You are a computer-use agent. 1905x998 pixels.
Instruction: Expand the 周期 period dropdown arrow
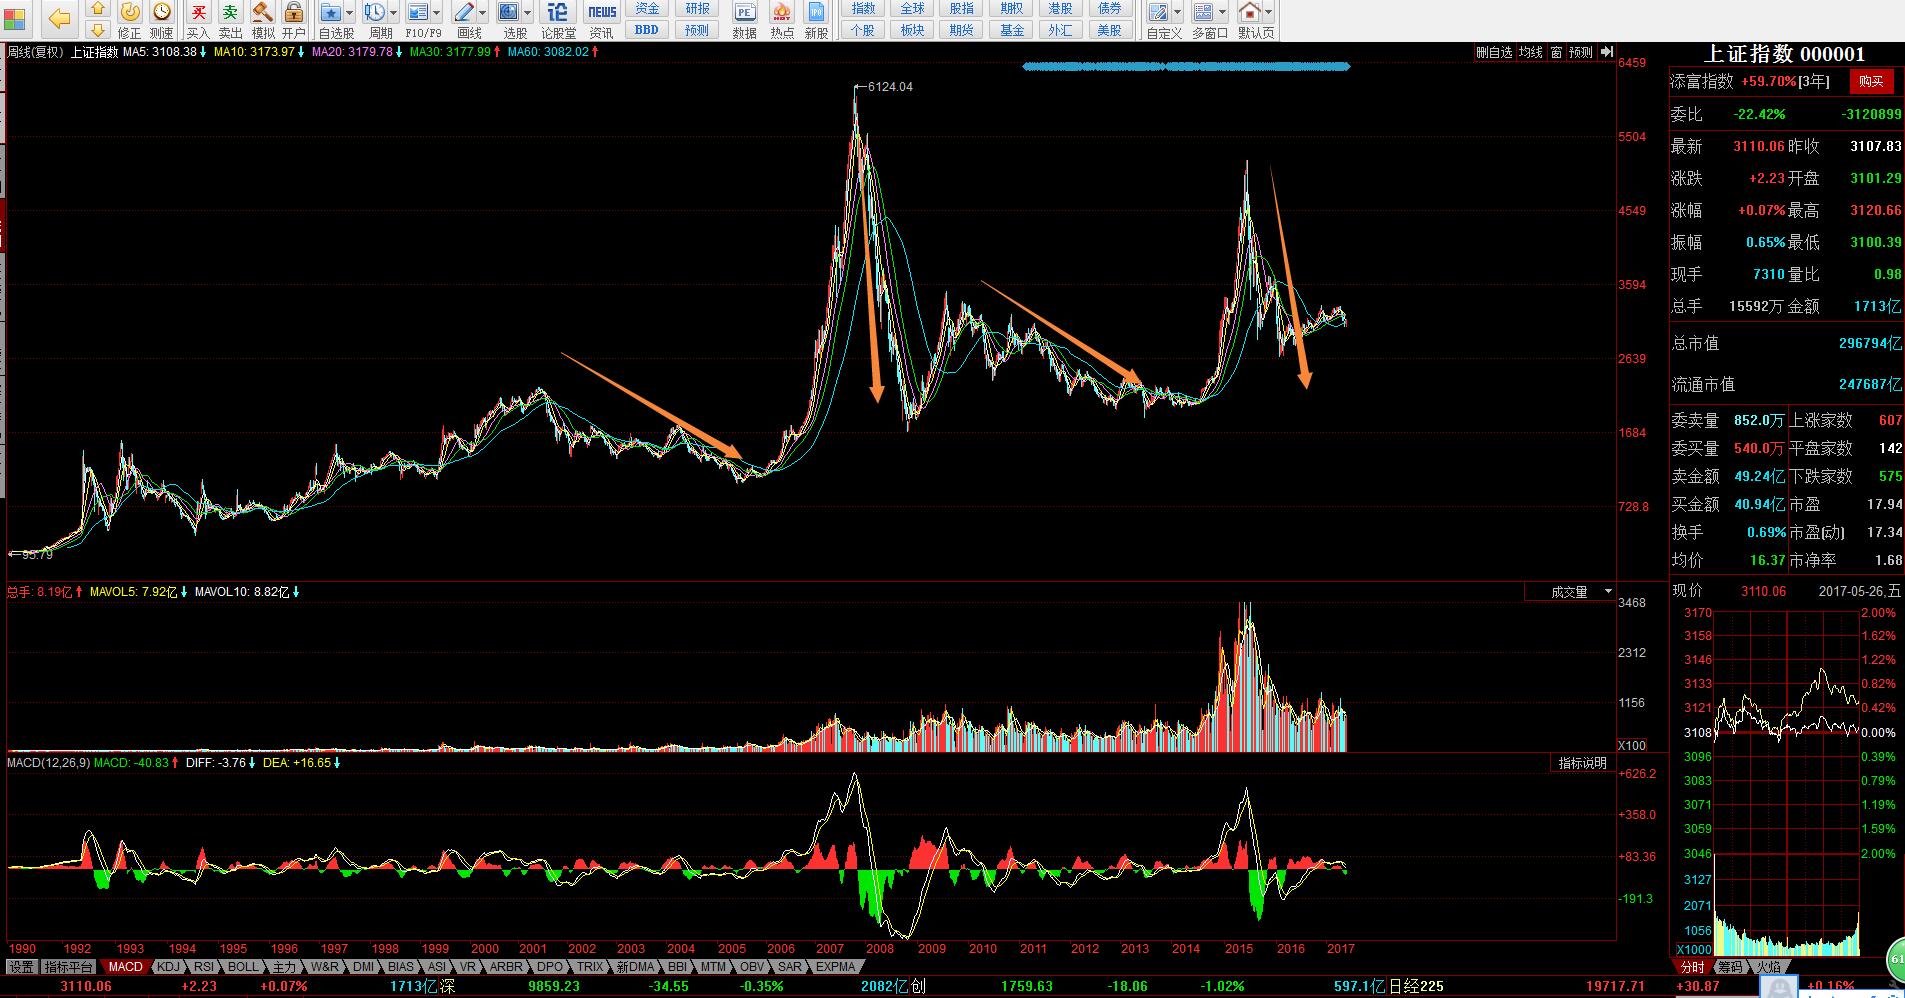393,13
